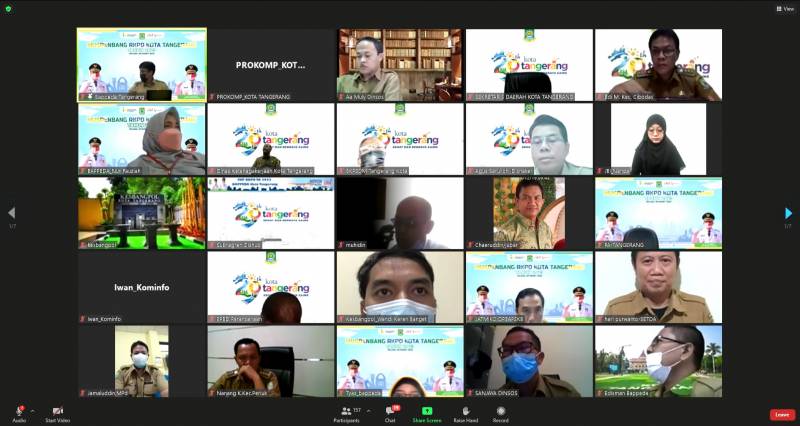Click the Sanjaya Dinsos video tile
The width and height of the screenshot is (800, 426).
528,360
